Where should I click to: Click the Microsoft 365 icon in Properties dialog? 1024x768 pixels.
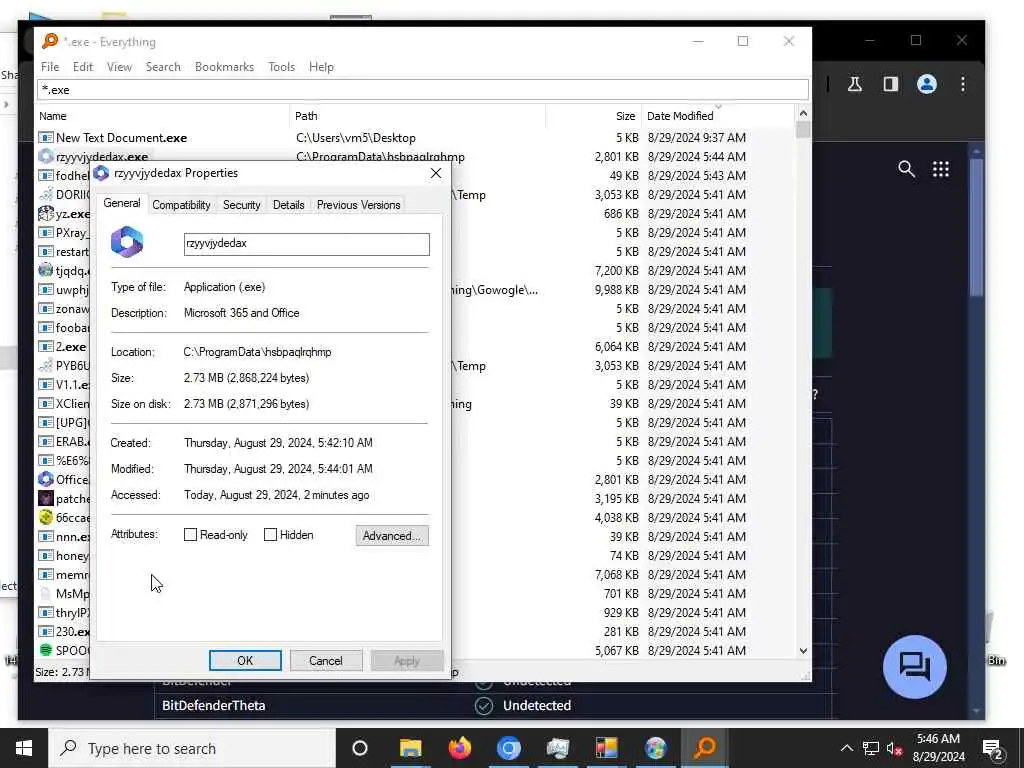click(x=127, y=242)
